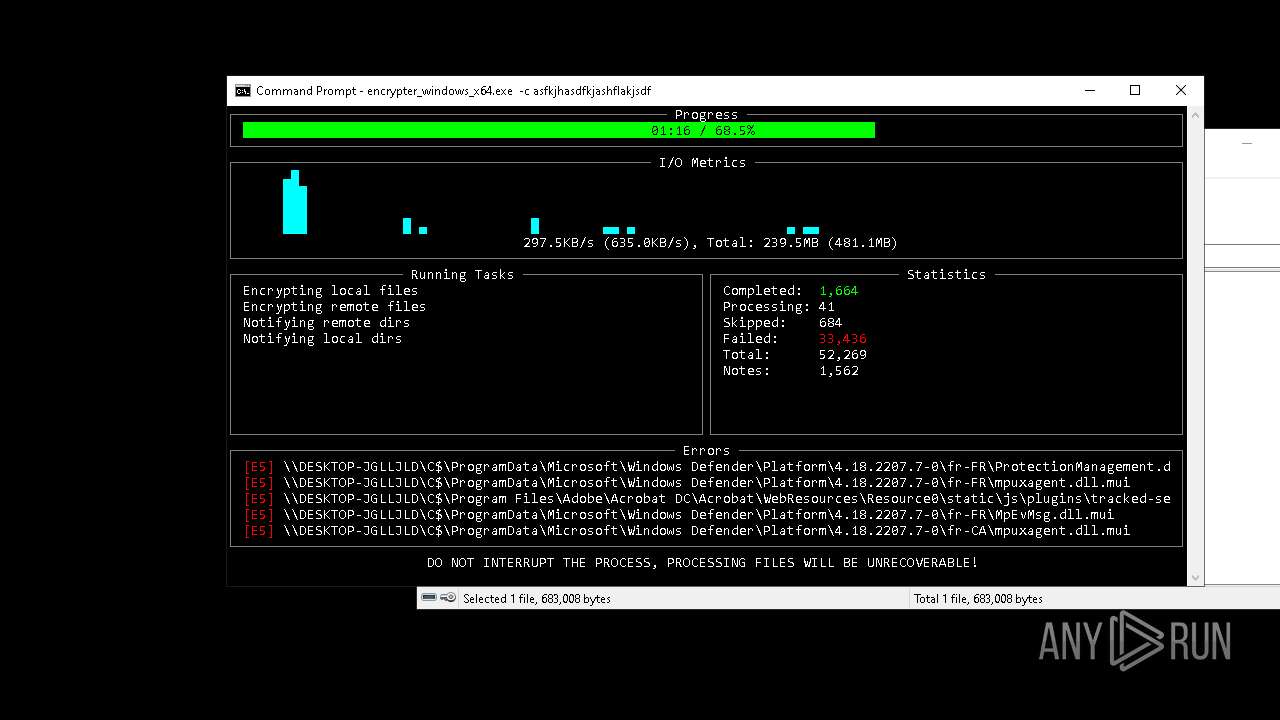Click the Command Prompt icon in title bar
The width and height of the screenshot is (1280, 720).
point(243,90)
